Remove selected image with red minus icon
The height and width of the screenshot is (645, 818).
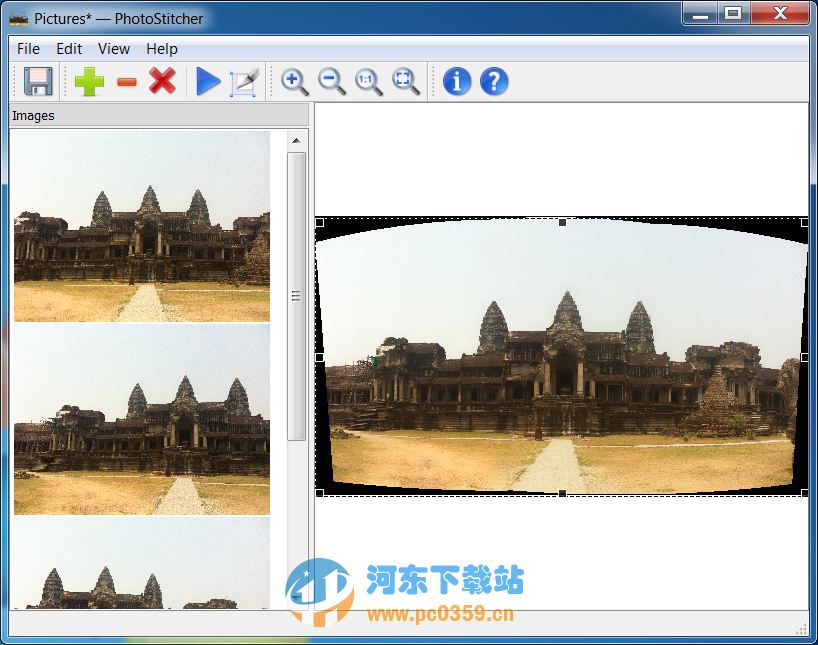coord(126,83)
